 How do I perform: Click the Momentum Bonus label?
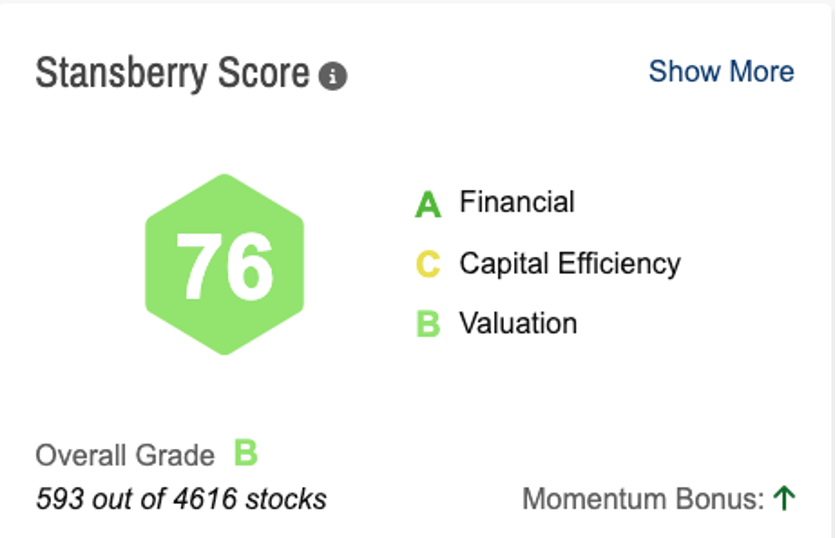click(643, 498)
